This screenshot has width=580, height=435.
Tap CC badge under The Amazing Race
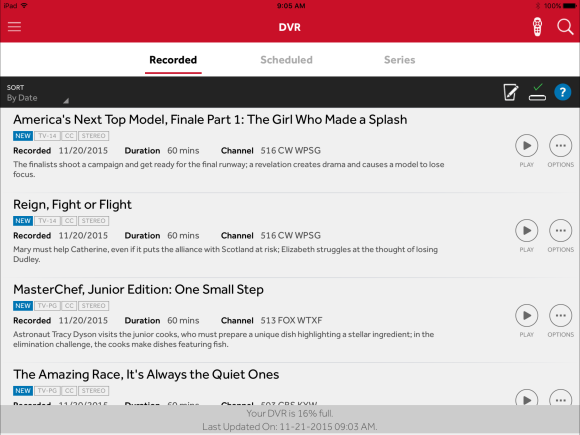pyautogui.click(x=69, y=391)
